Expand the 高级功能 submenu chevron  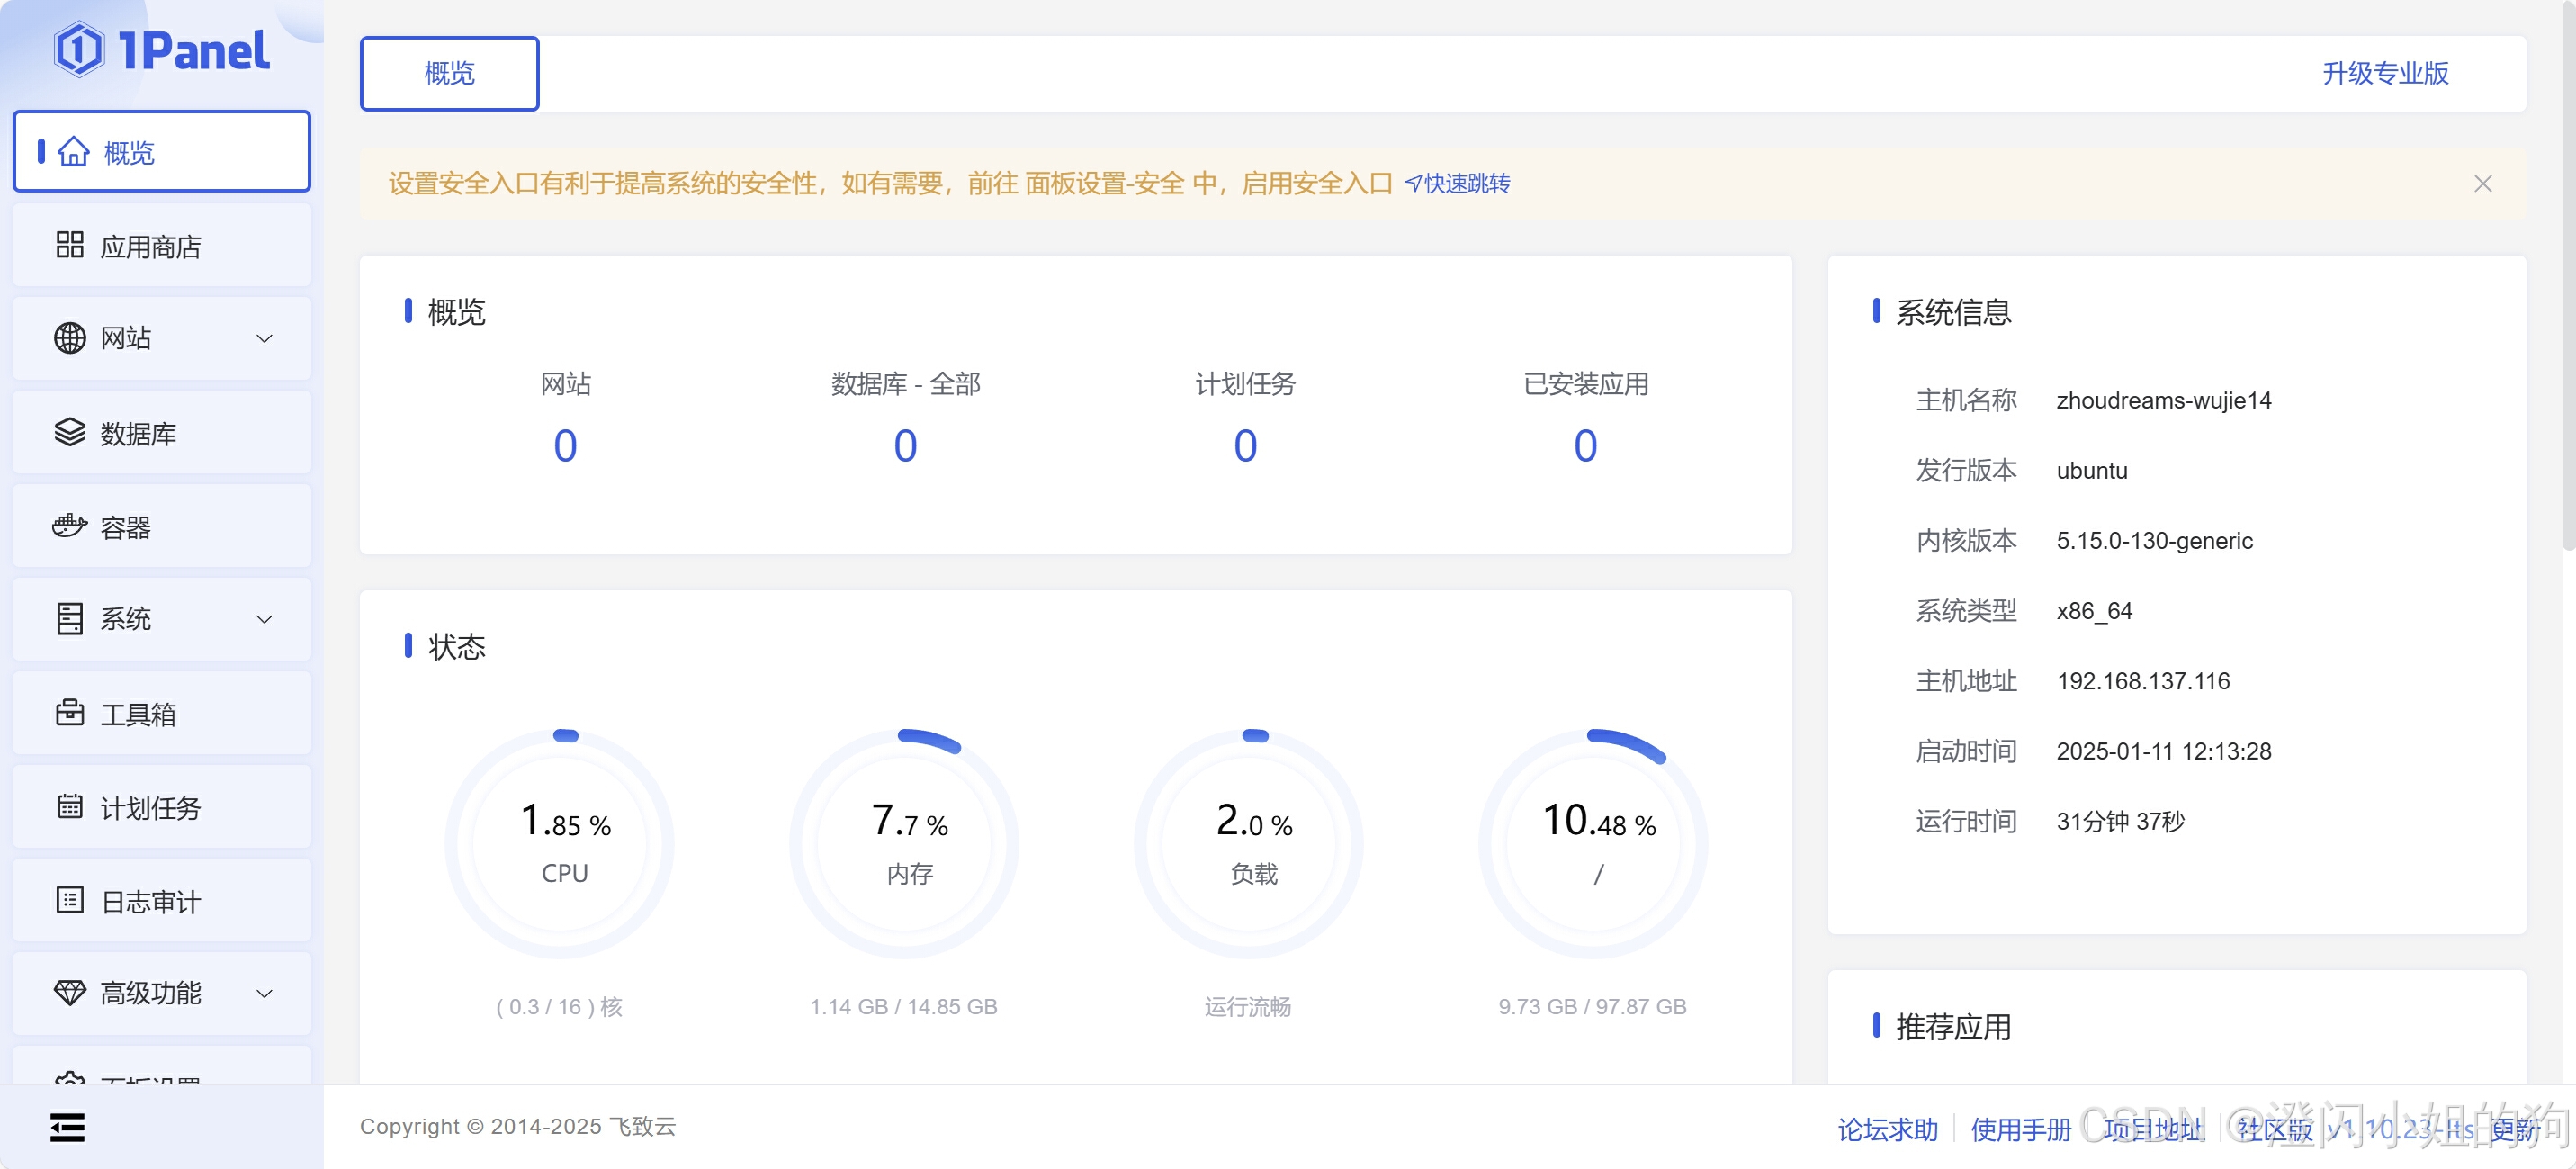tap(264, 993)
